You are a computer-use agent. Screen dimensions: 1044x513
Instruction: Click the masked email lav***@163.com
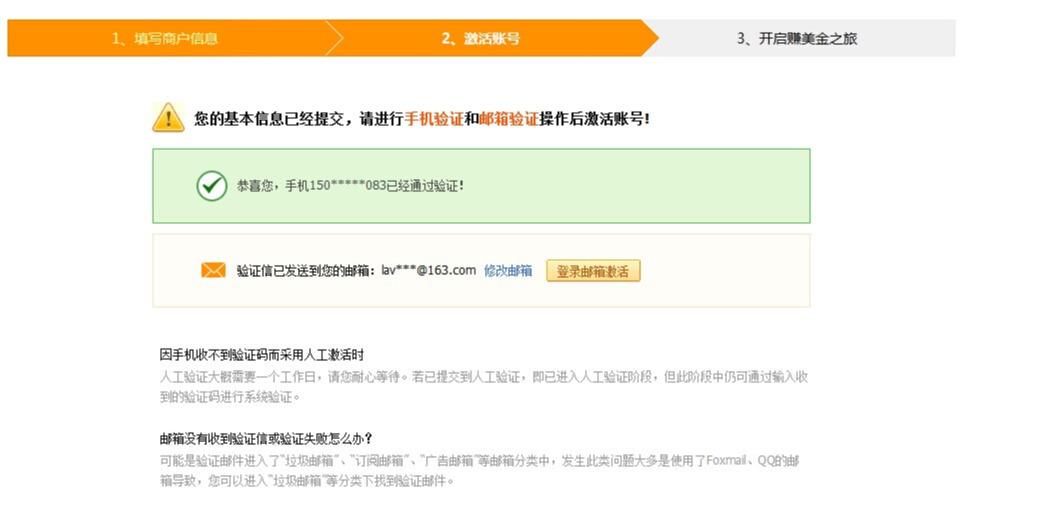pos(429,270)
